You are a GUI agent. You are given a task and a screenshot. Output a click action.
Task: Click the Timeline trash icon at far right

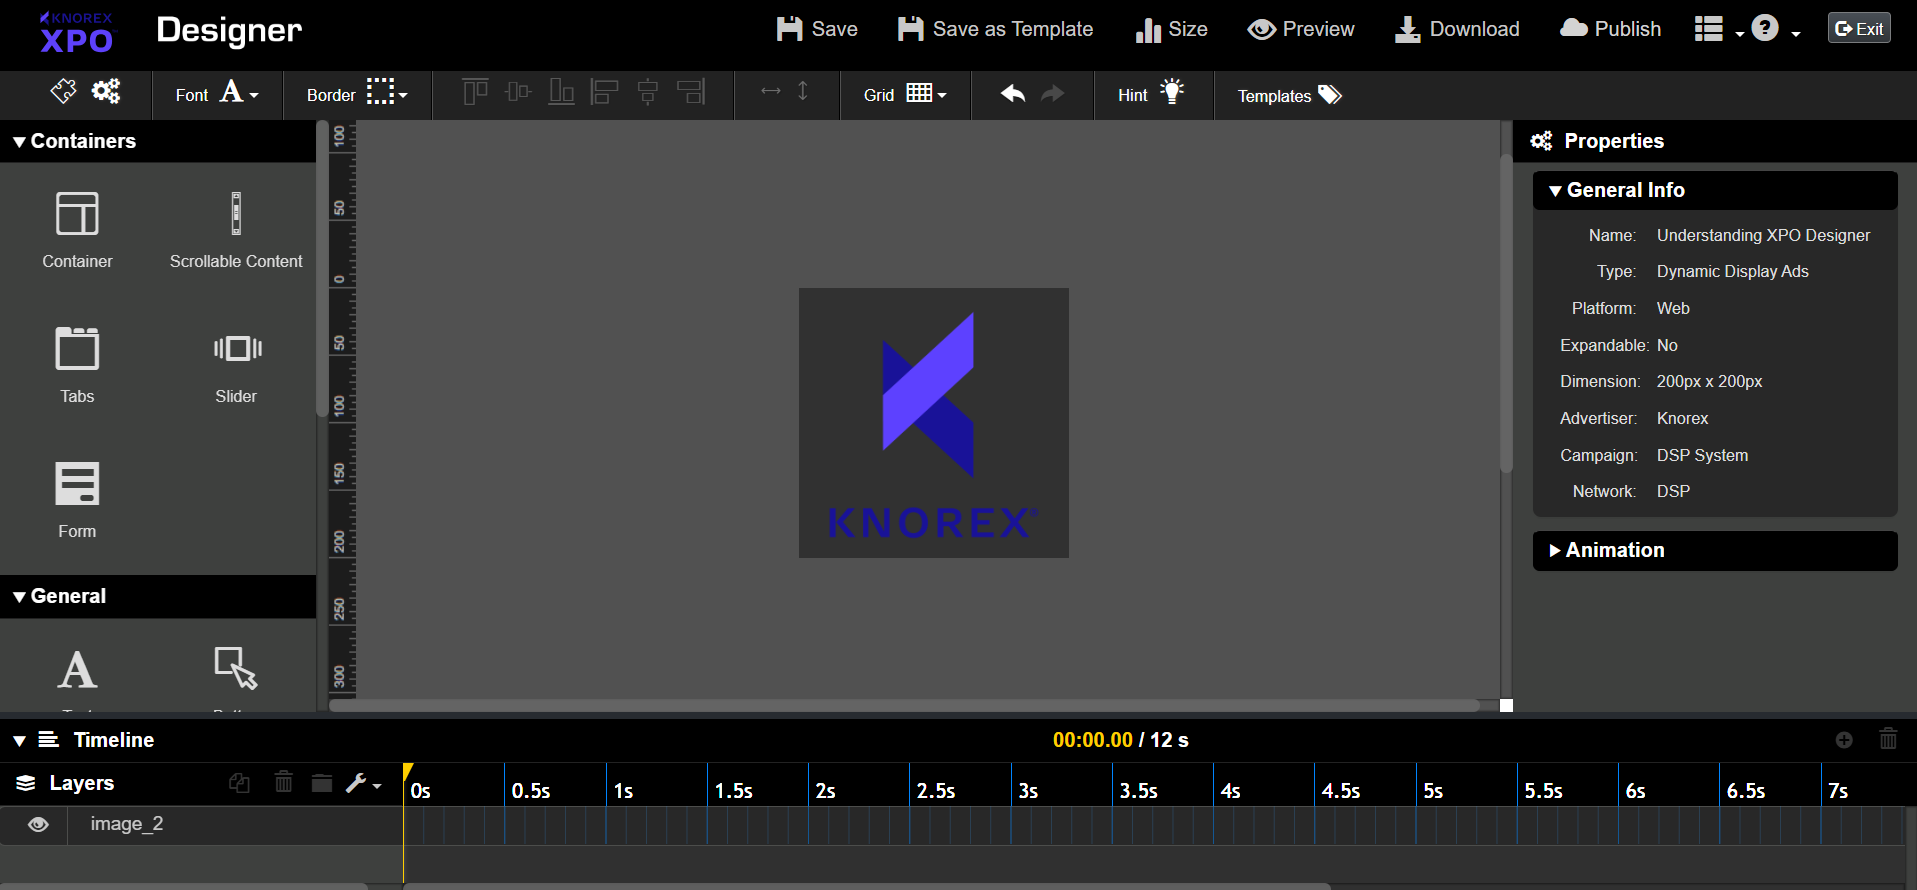1888,739
